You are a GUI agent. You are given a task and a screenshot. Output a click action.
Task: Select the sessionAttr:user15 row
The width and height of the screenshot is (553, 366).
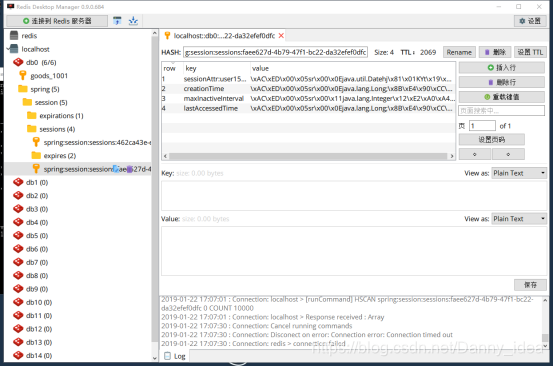click(308, 79)
